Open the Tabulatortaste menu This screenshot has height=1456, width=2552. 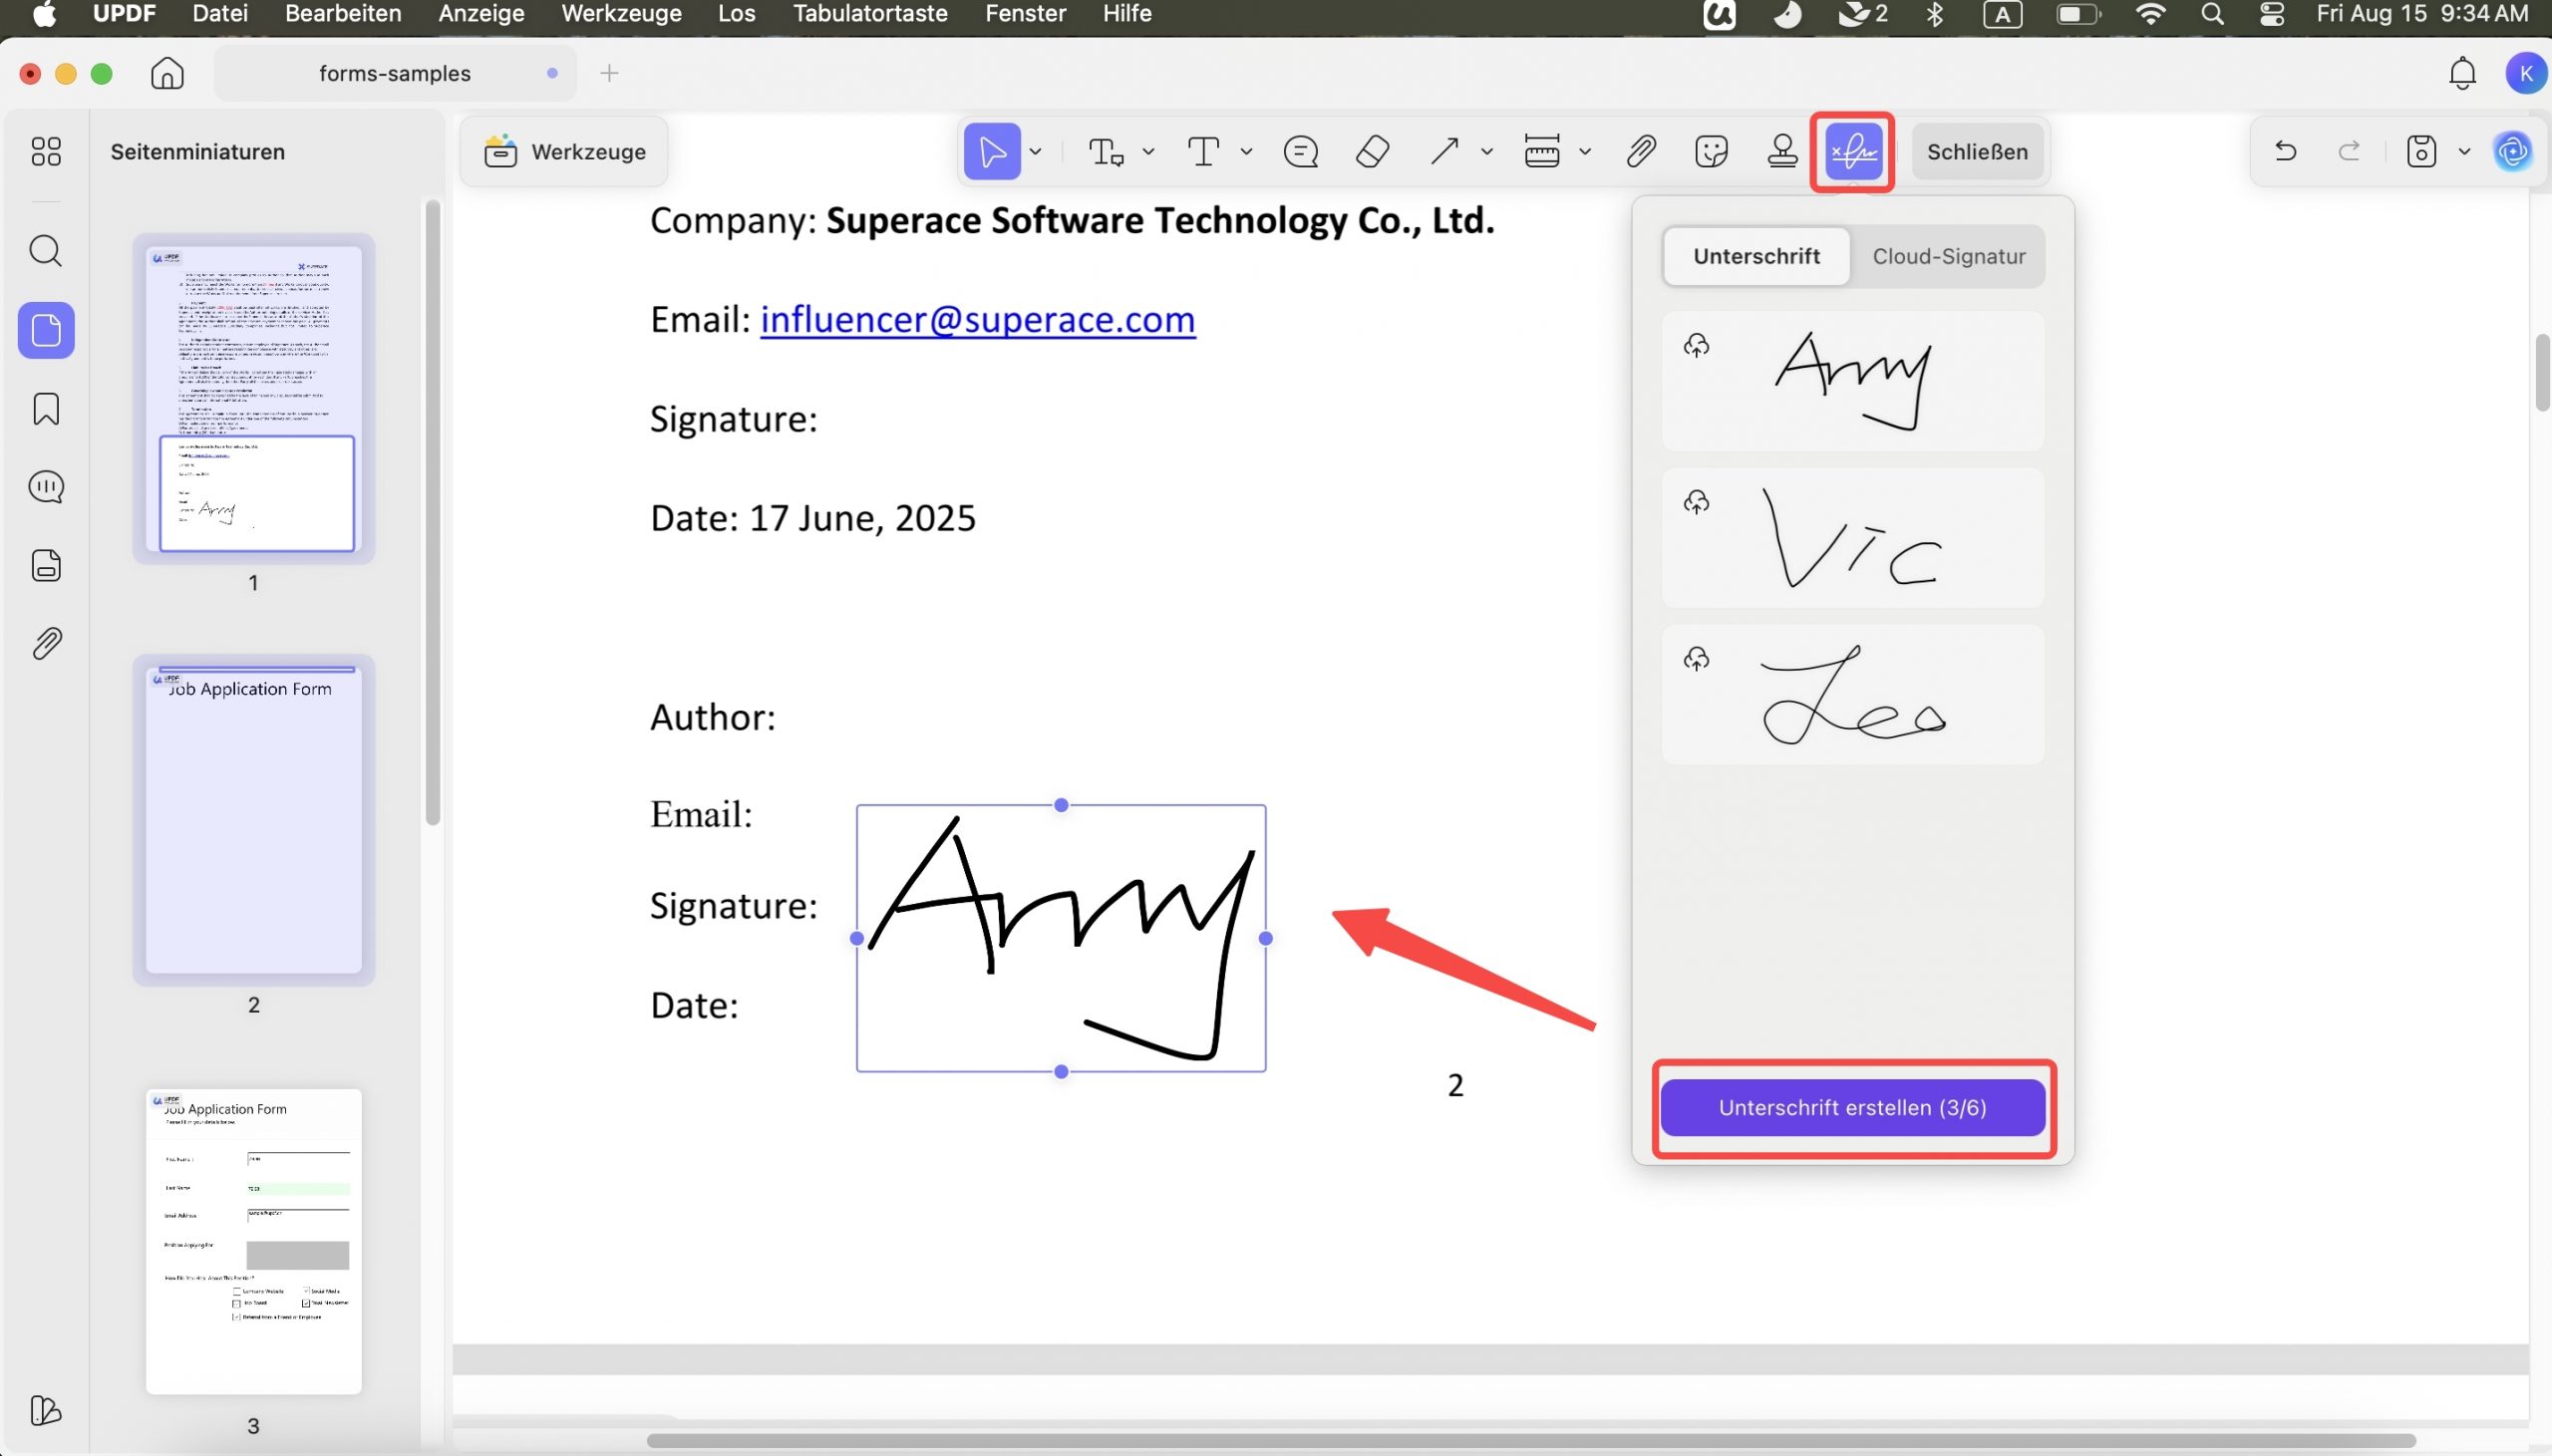pos(870,14)
